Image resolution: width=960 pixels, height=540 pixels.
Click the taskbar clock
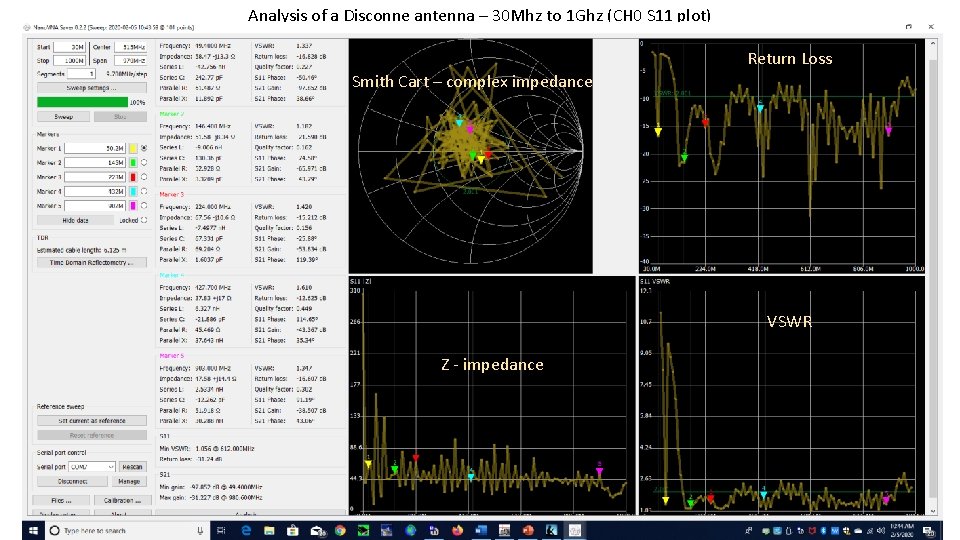click(901, 530)
